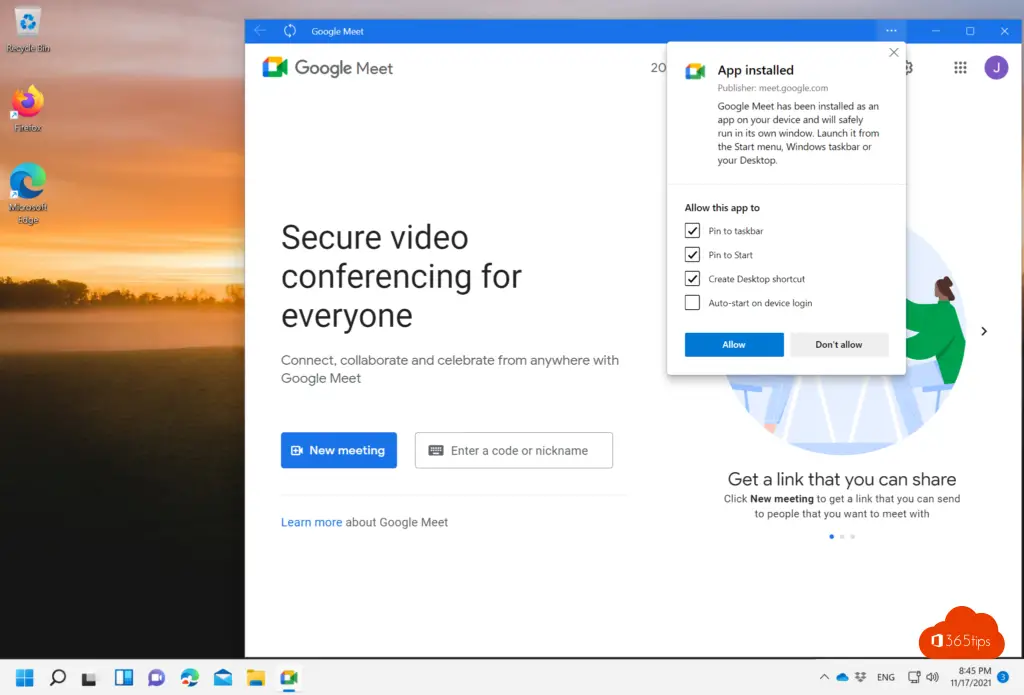Uncheck Pin to Start checkbox

click(x=692, y=255)
